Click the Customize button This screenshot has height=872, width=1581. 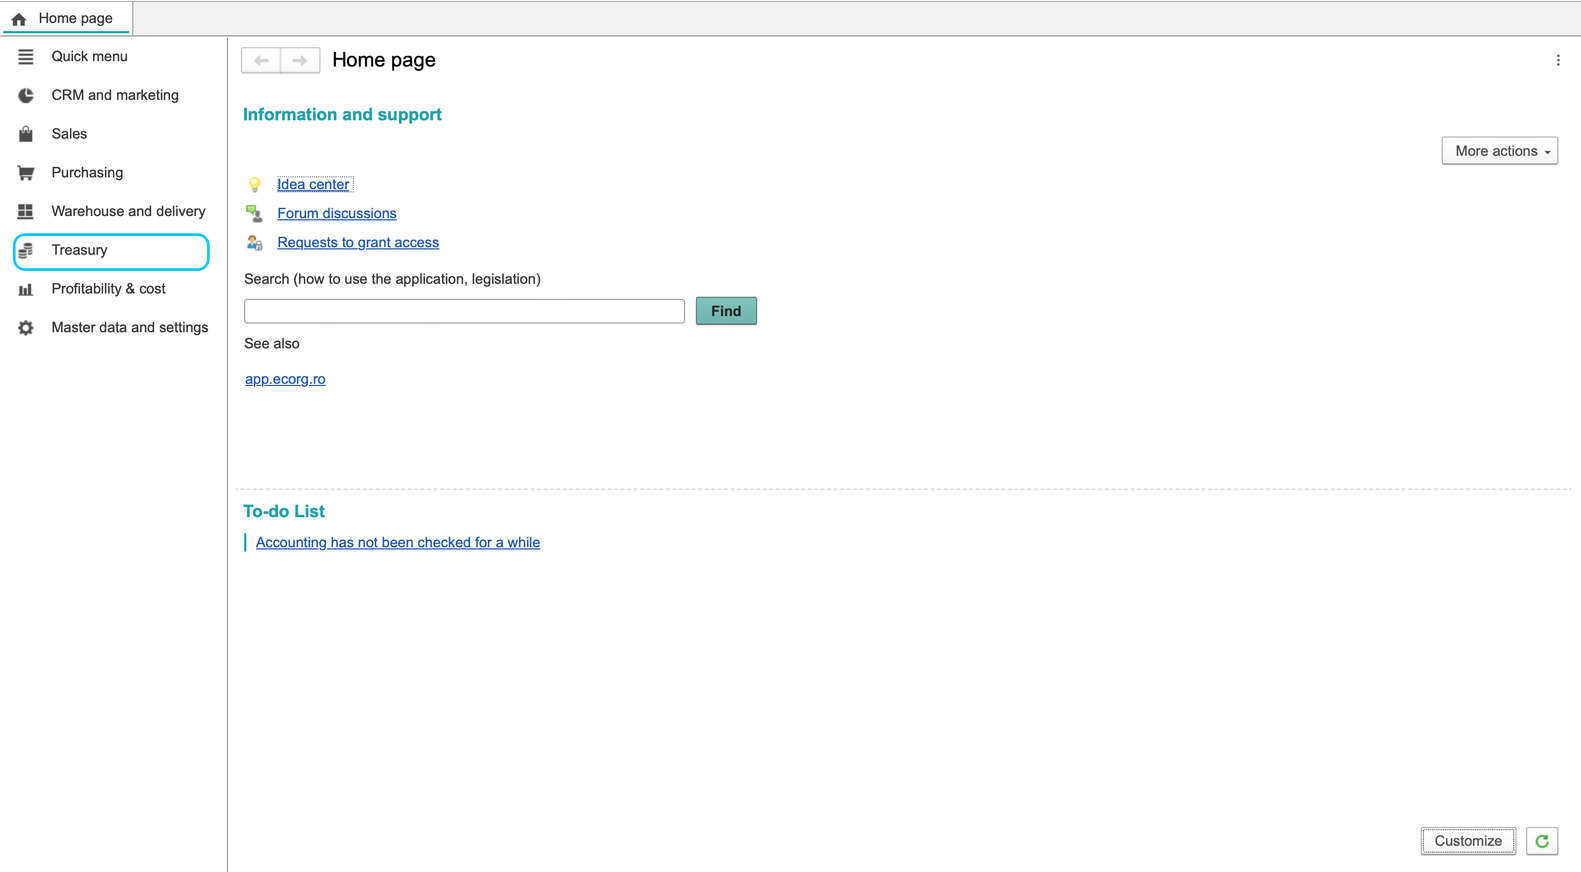[x=1468, y=841]
